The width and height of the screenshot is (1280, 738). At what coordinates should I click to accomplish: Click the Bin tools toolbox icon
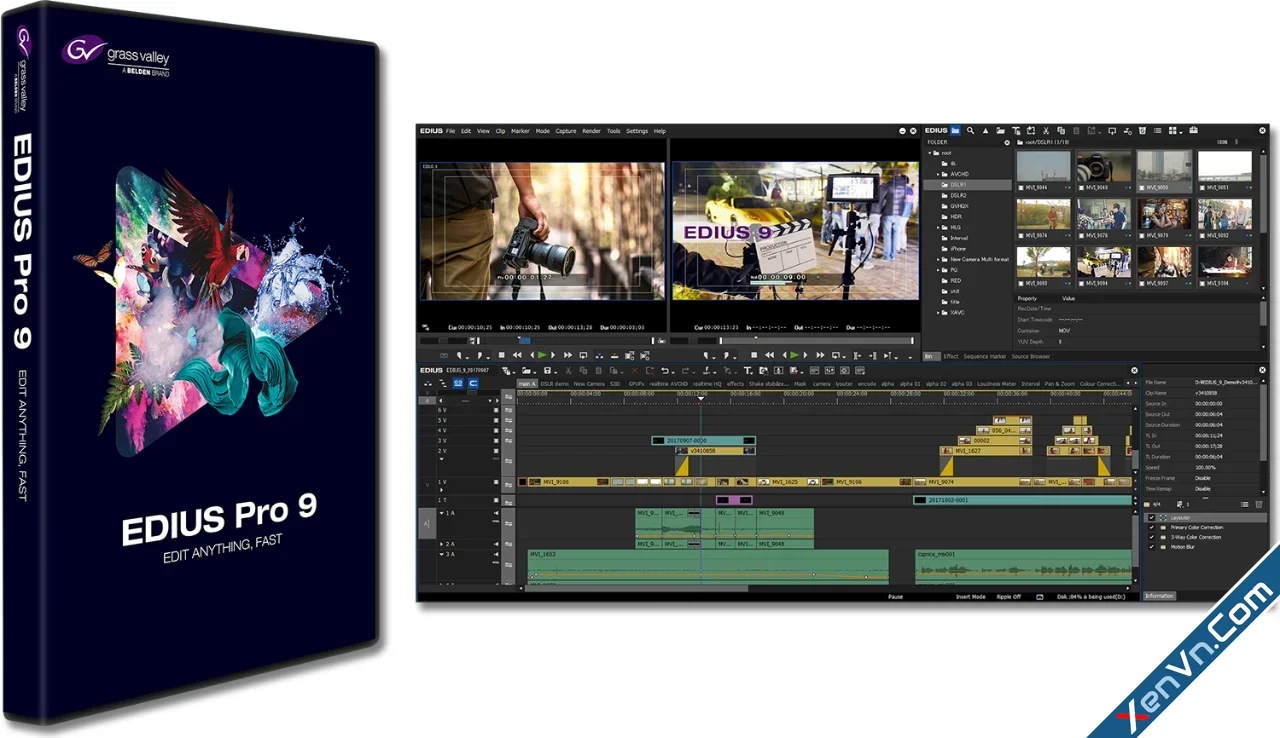point(1193,130)
